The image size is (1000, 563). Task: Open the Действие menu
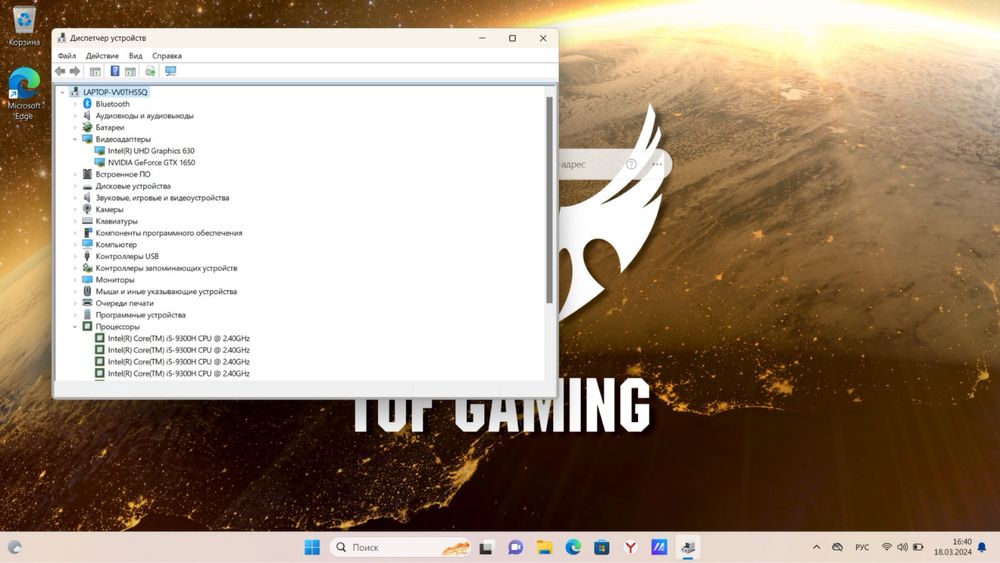point(102,55)
